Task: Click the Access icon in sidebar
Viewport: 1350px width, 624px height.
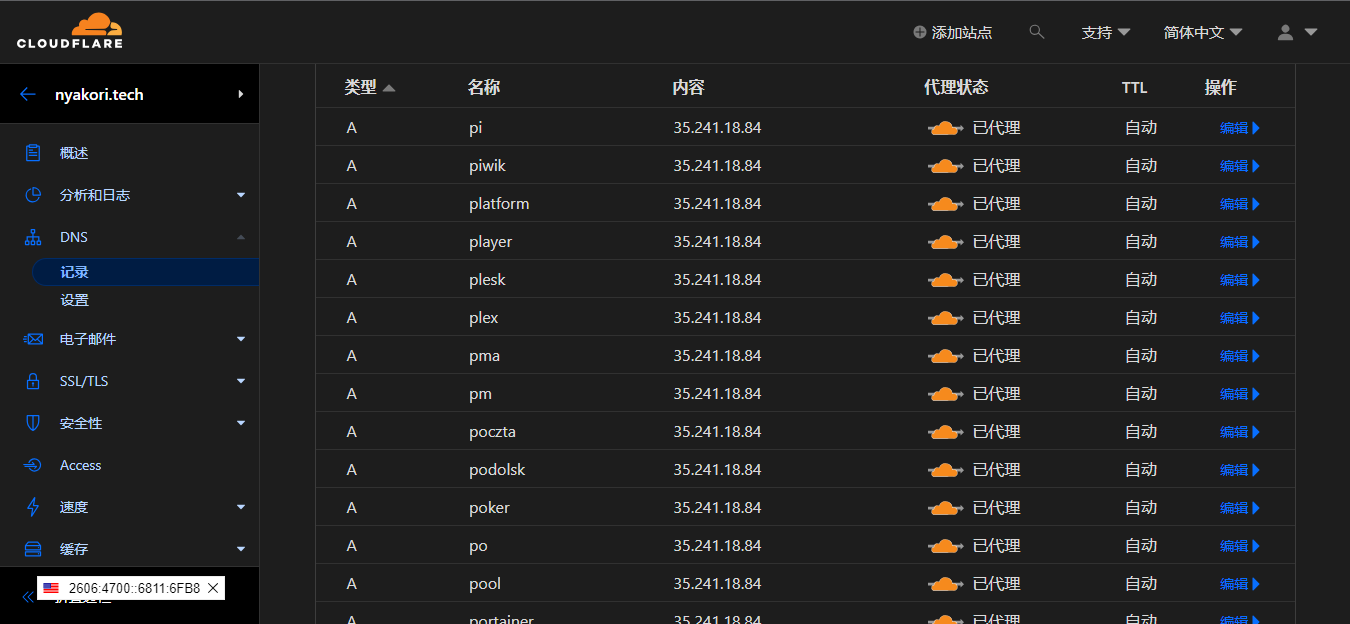Action: (x=33, y=465)
